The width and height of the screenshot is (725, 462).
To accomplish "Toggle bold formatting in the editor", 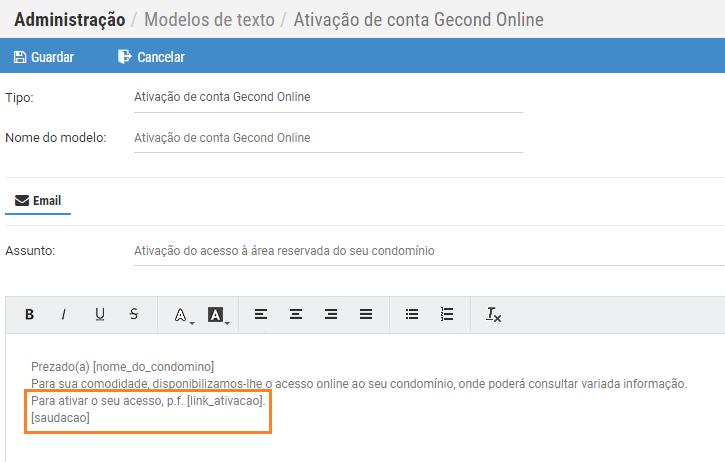I will coord(29,314).
